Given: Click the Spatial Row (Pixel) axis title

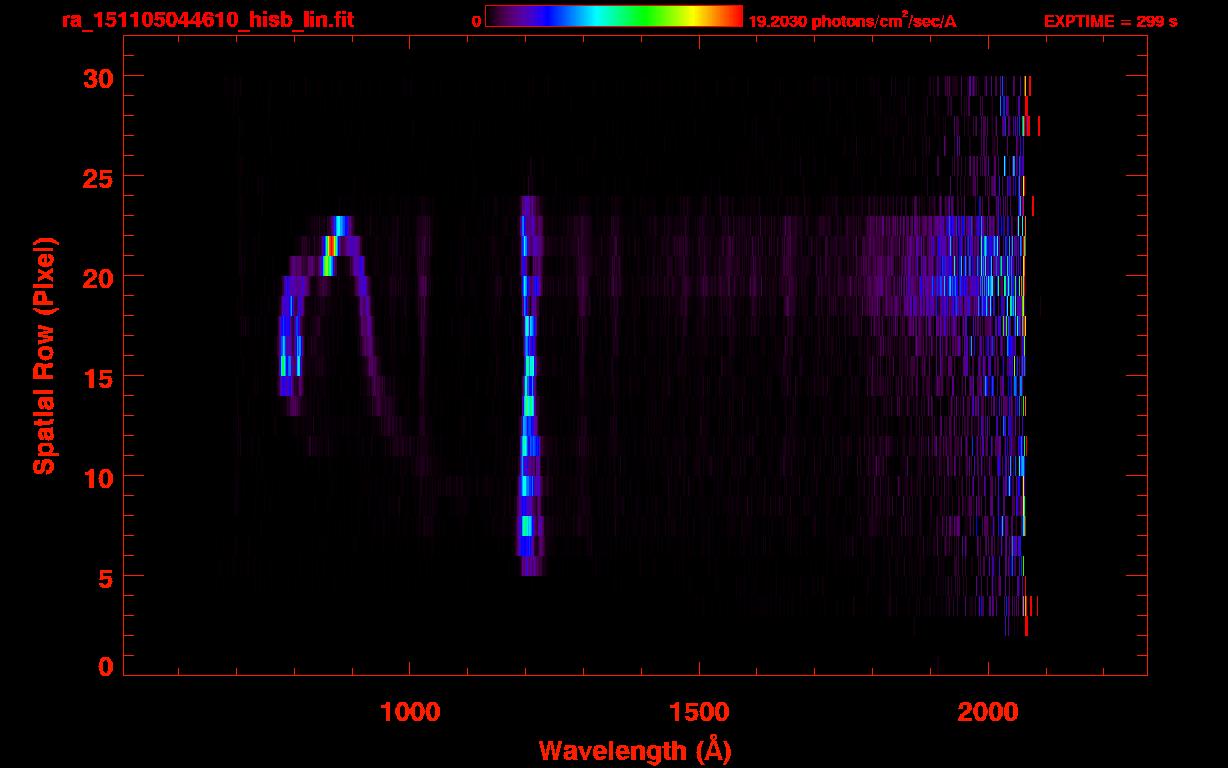Looking at the screenshot, I should [x=44, y=356].
